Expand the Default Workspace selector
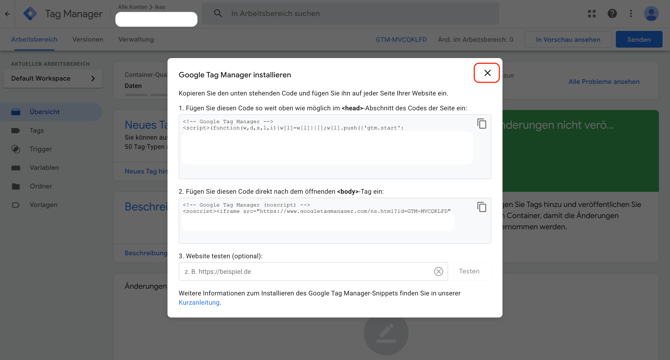The height and width of the screenshot is (360, 670). coord(53,79)
